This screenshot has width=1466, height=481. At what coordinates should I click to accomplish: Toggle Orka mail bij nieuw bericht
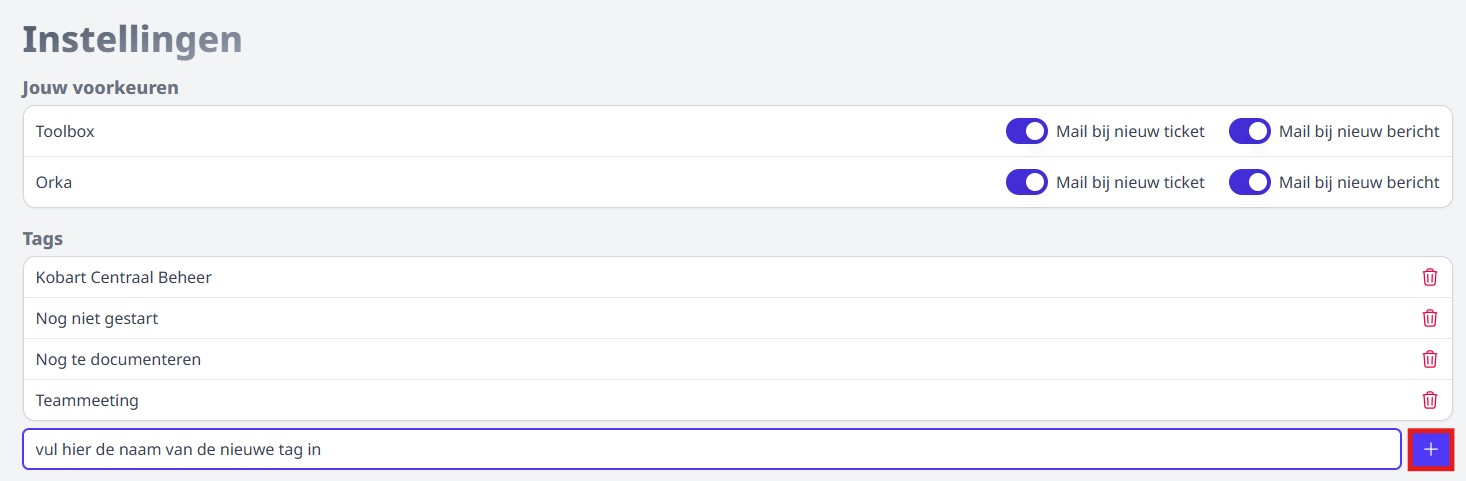tap(1249, 182)
